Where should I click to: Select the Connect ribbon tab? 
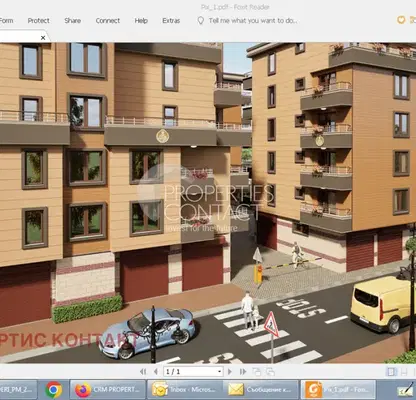[x=108, y=21]
